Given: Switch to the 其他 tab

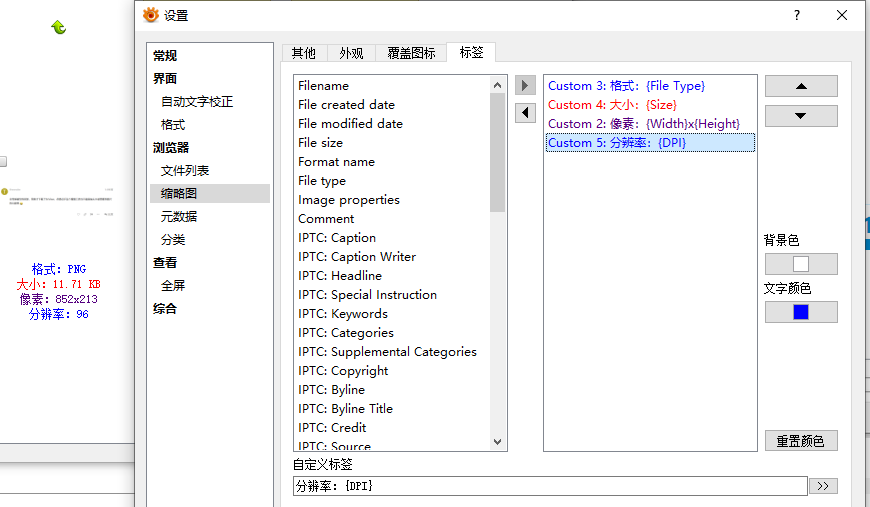Looking at the screenshot, I should tap(303, 53).
